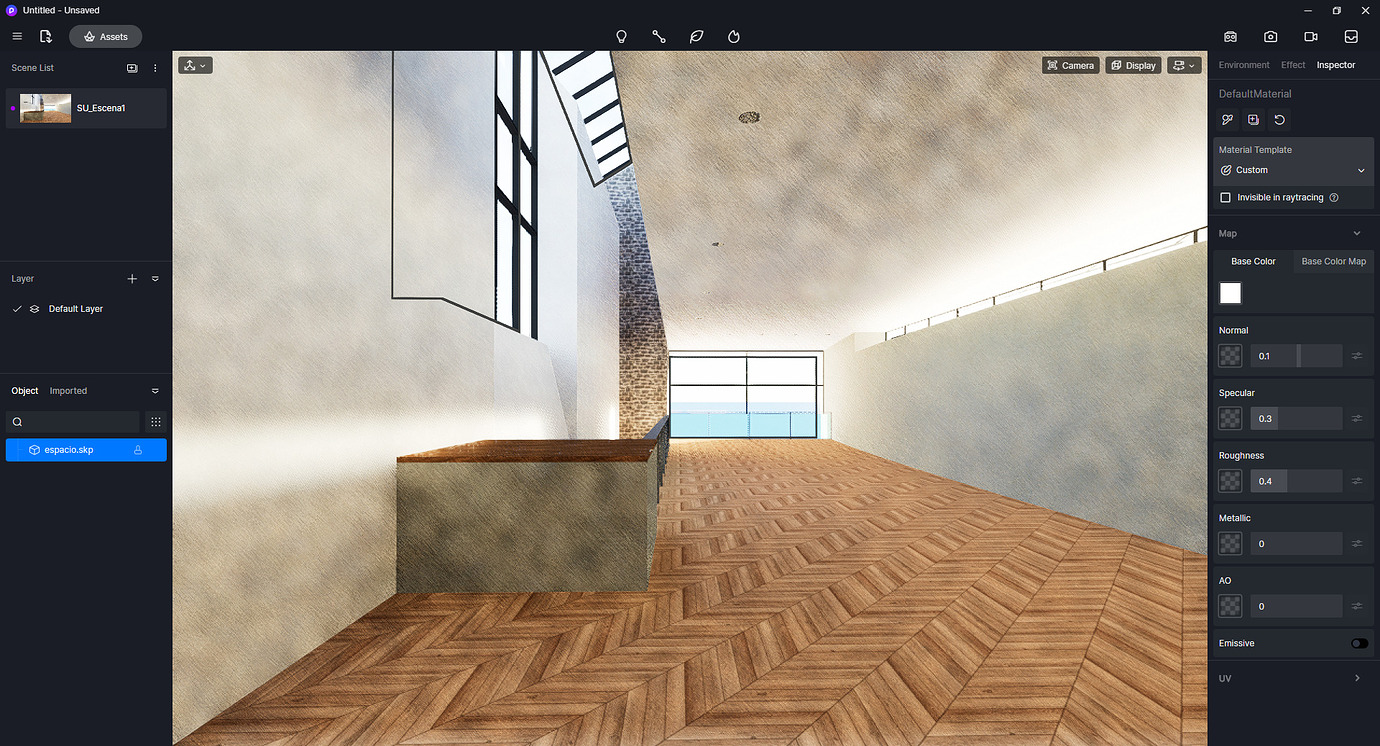Open the Material Template Custom dropdown
This screenshot has height=746, width=1380.
[x=1293, y=170]
